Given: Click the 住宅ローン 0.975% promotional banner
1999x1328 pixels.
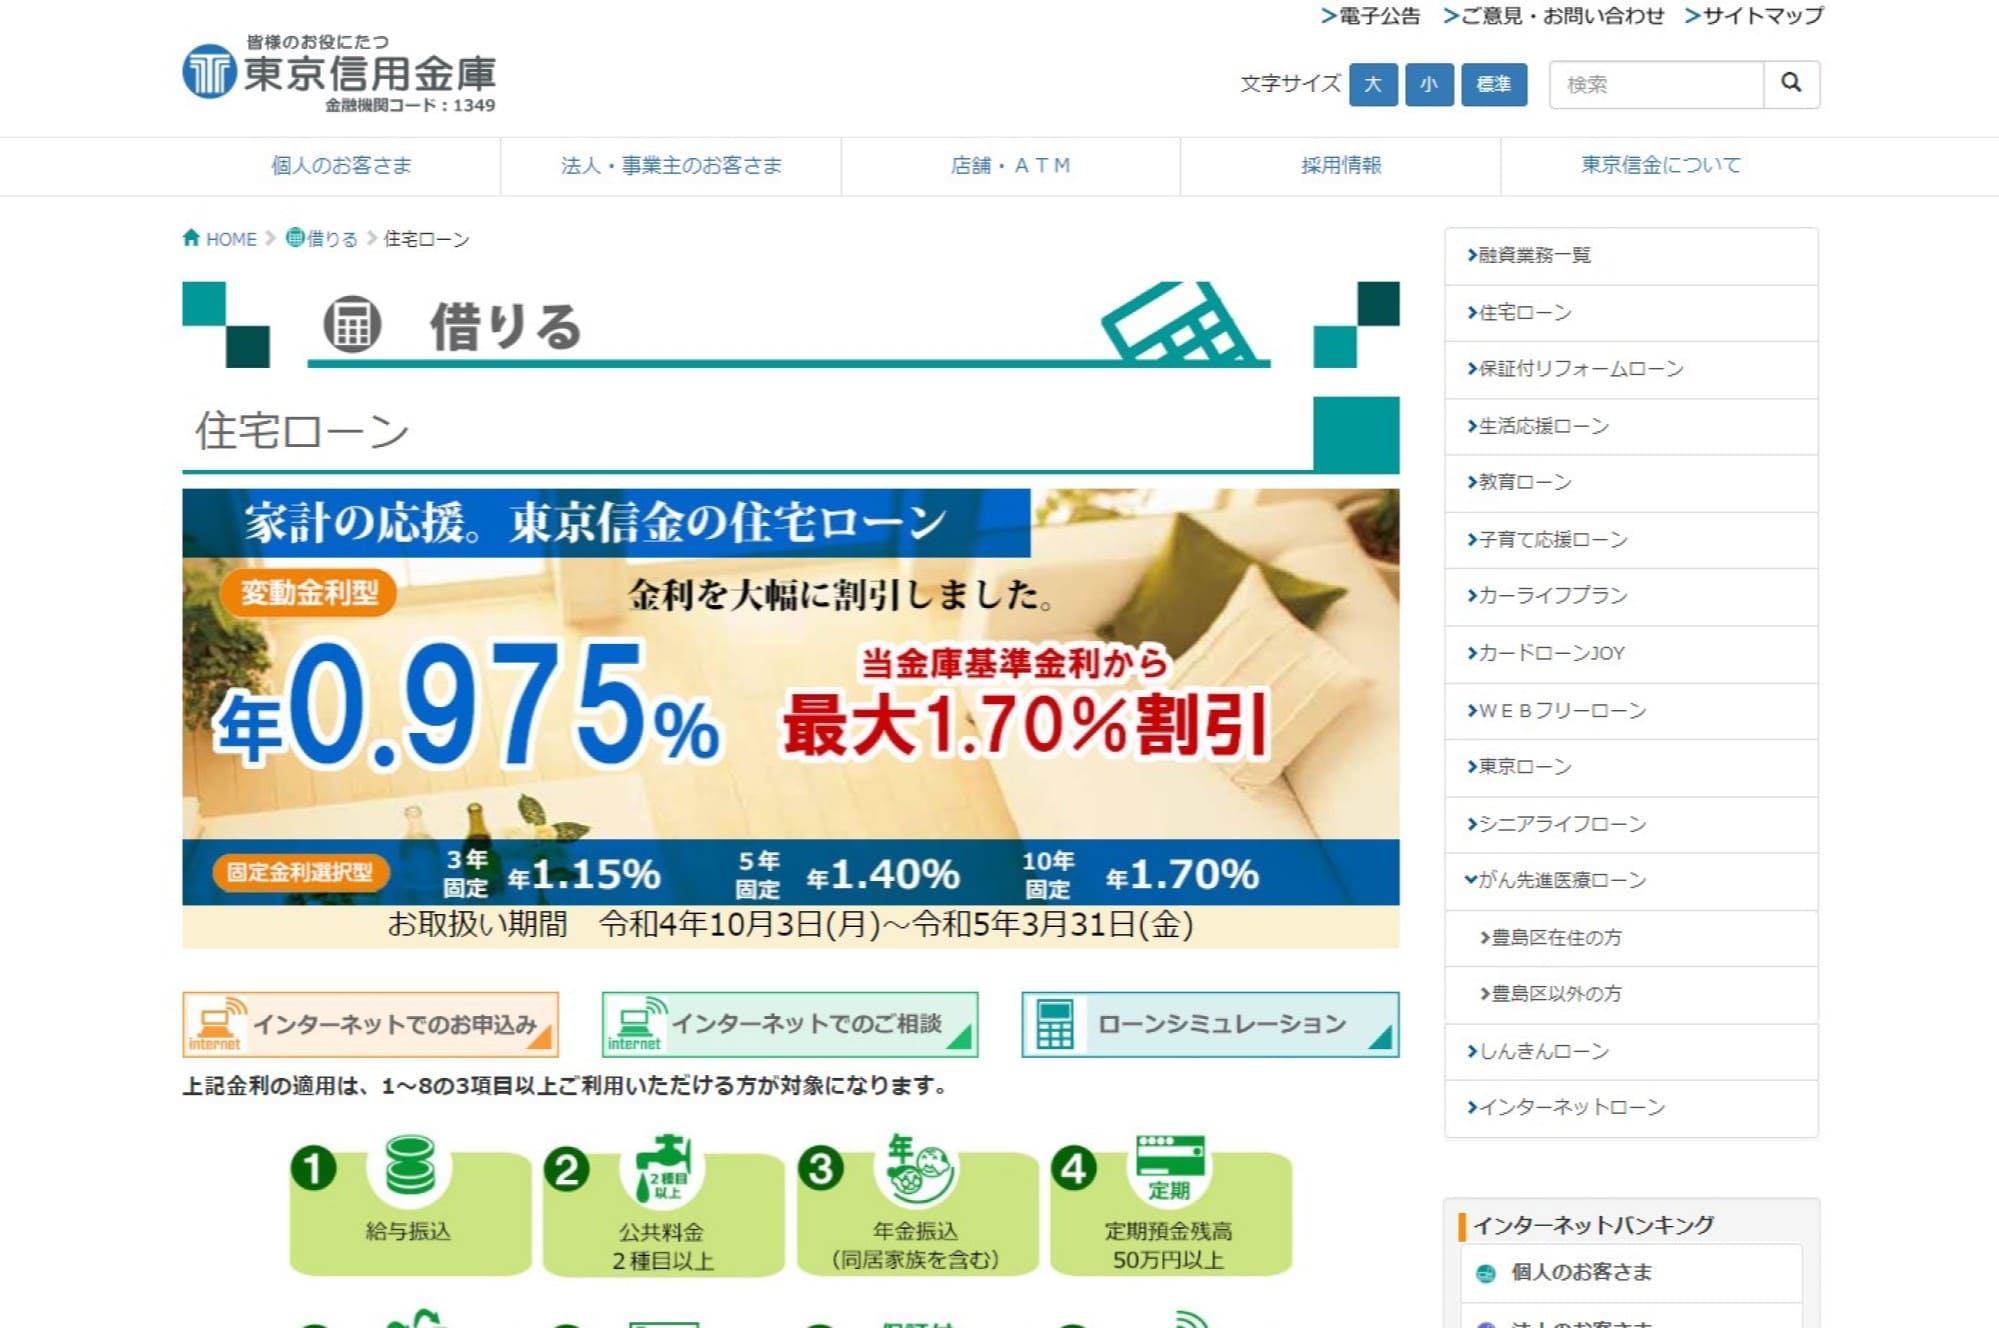Looking at the screenshot, I should click(x=790, y=717).
